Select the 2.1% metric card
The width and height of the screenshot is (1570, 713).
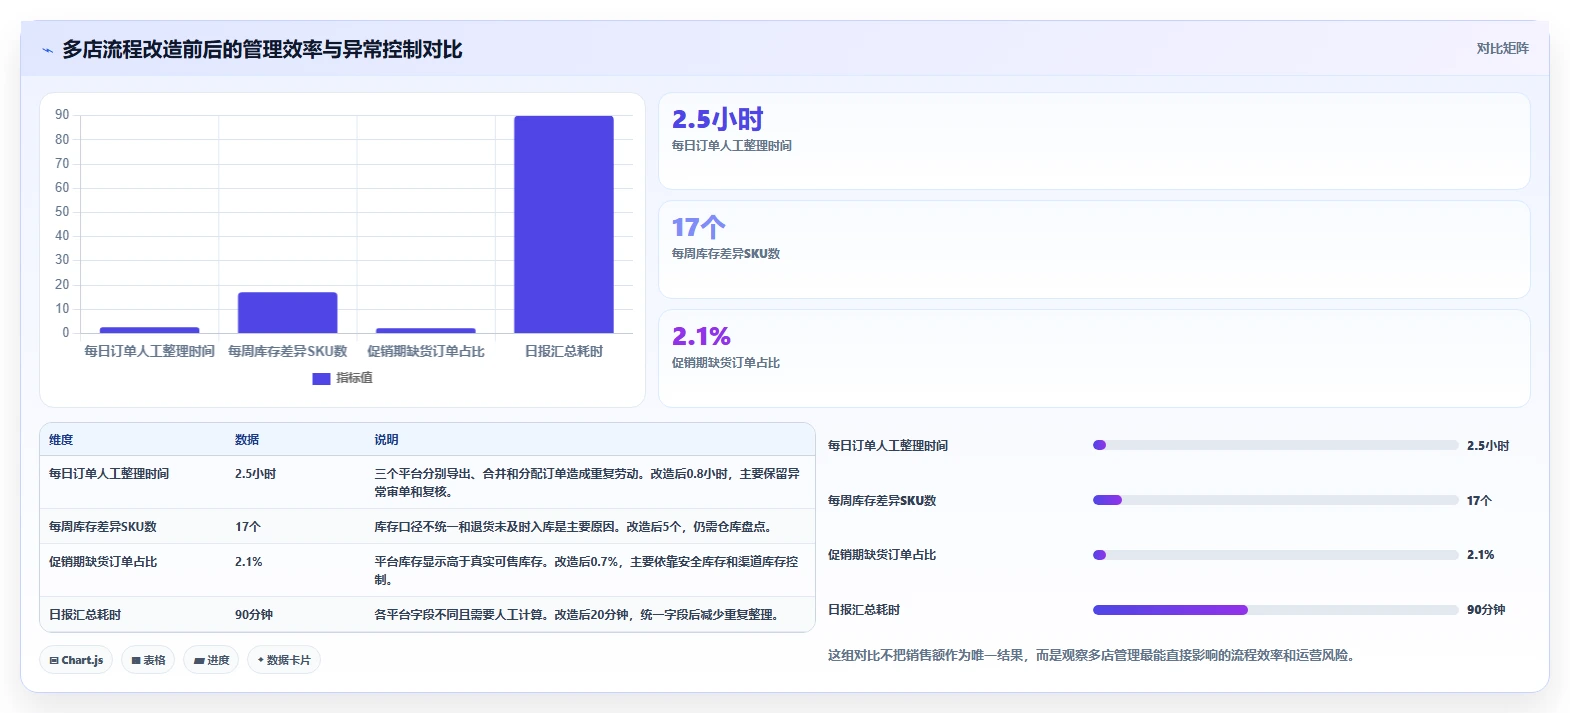(1094, 358)
